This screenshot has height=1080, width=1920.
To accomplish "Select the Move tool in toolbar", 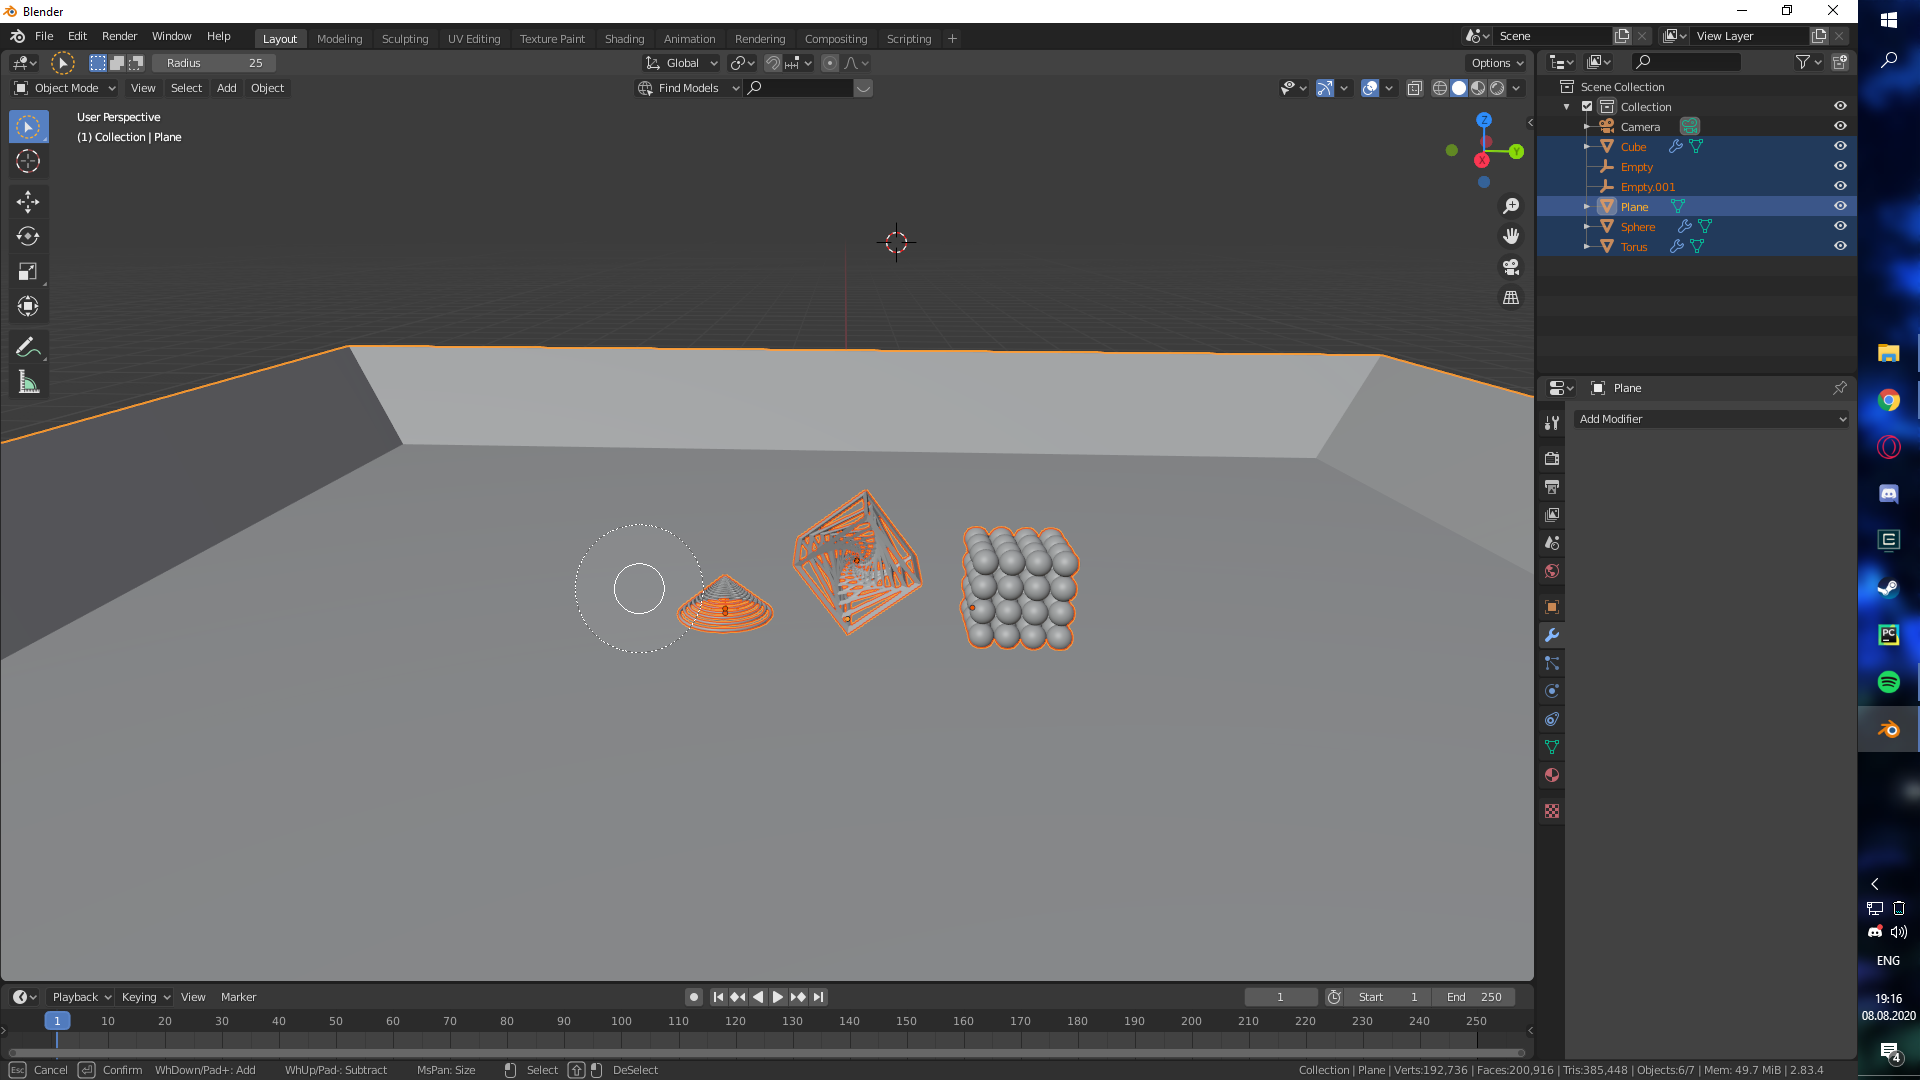I will tap(29, 200).
